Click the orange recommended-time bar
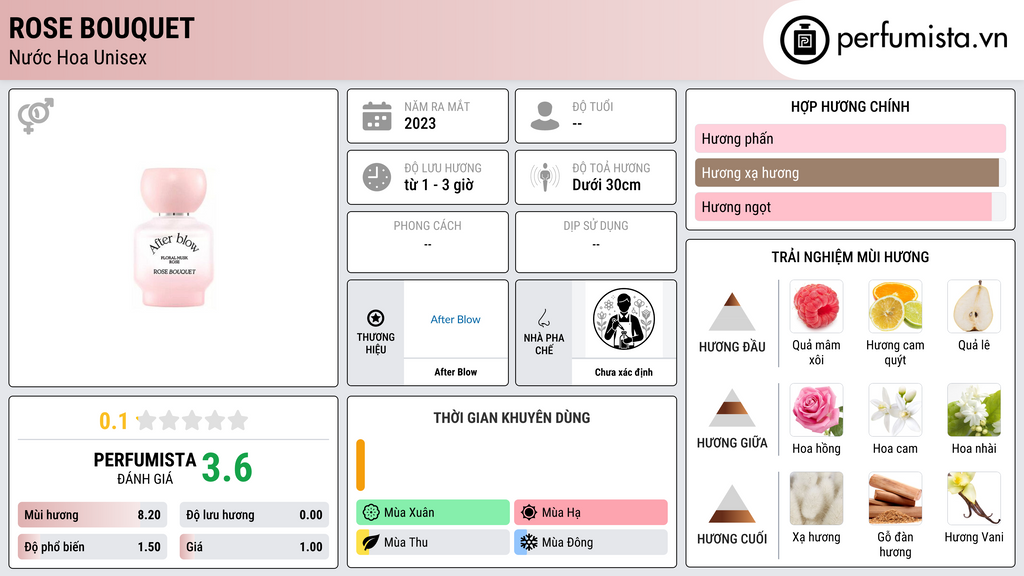 point(360,465)
